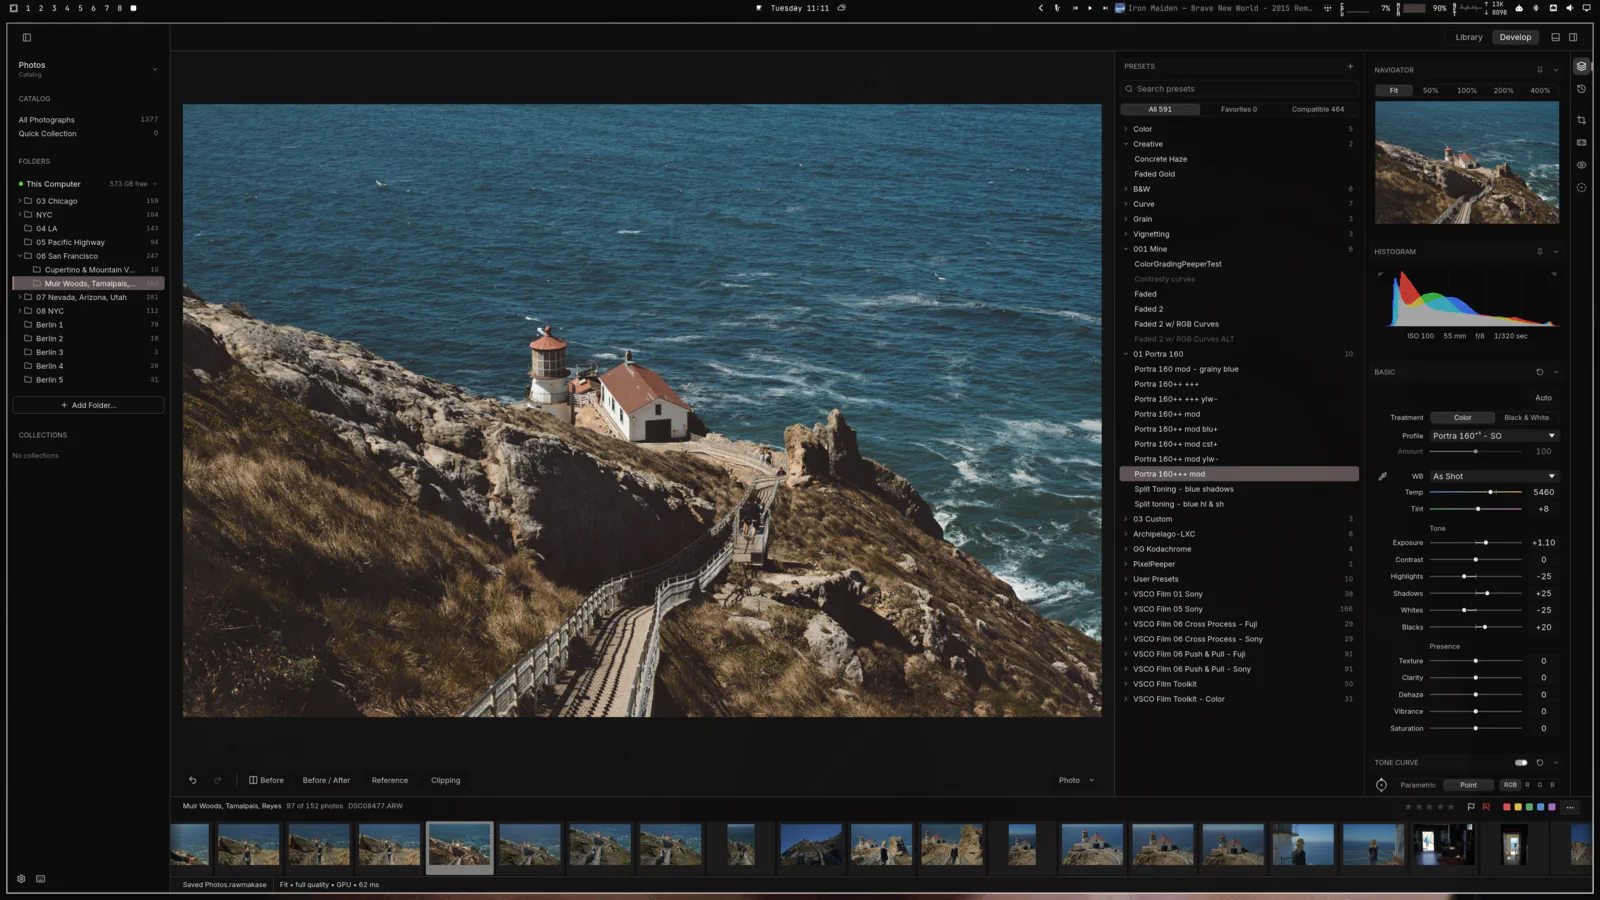Switch treatment to Black & White
The height and width of the screenshot is (900, 1600).
(1526, 418)
